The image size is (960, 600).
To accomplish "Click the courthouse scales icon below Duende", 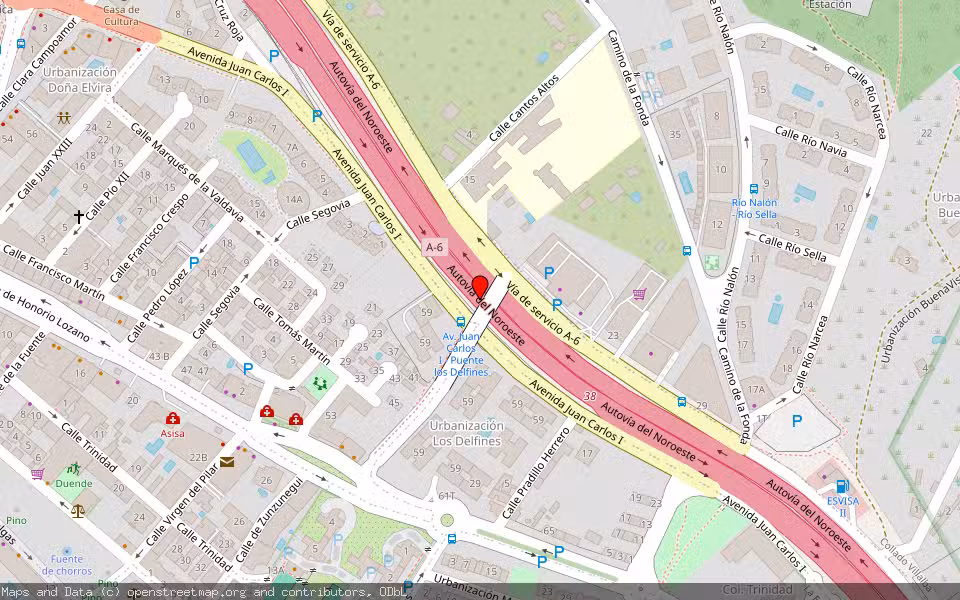I will (x=78, y=509).
